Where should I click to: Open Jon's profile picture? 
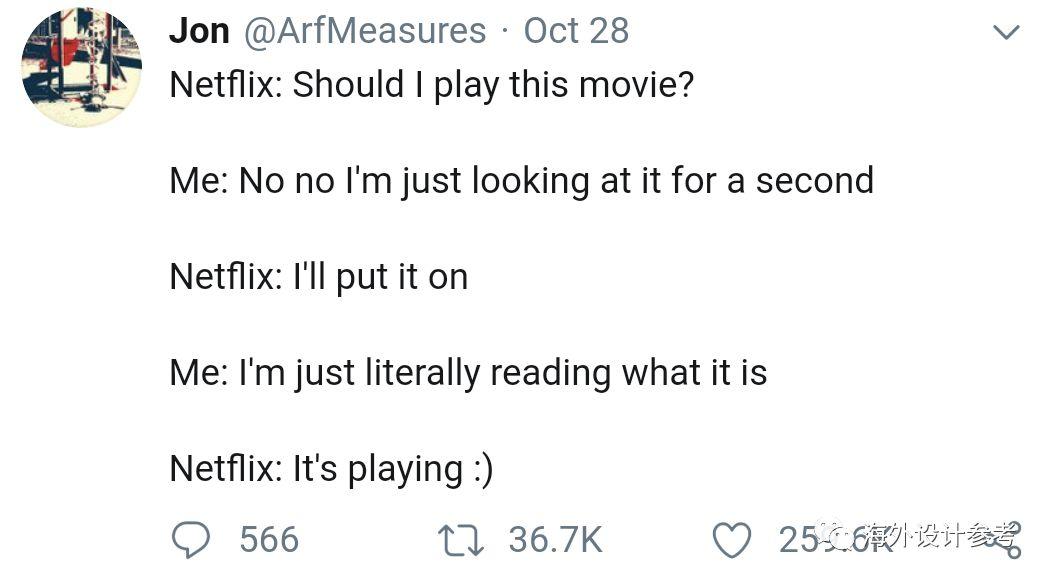tap(81, 67)
